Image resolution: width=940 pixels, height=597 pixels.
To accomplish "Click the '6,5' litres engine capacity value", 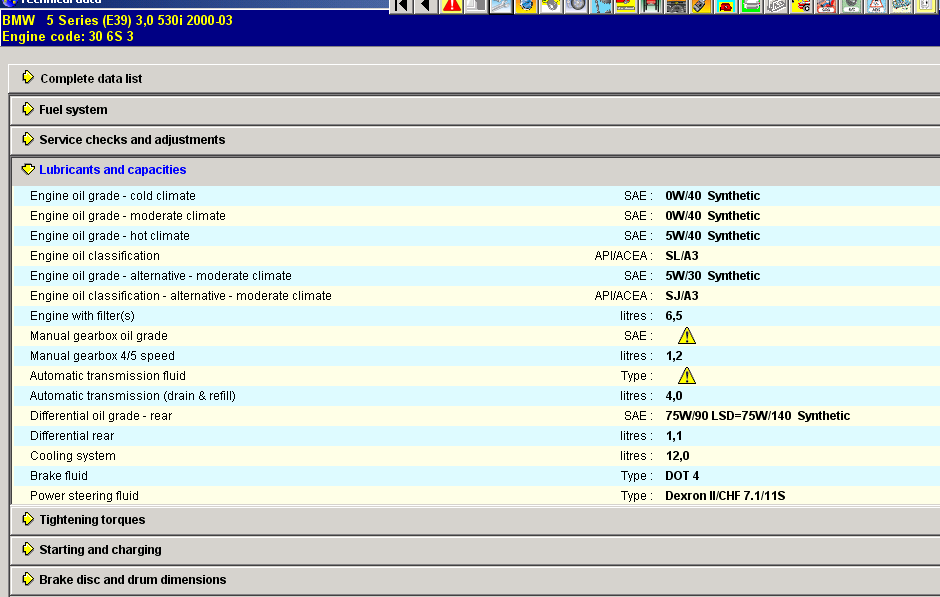I will click(x=674, y=316).
